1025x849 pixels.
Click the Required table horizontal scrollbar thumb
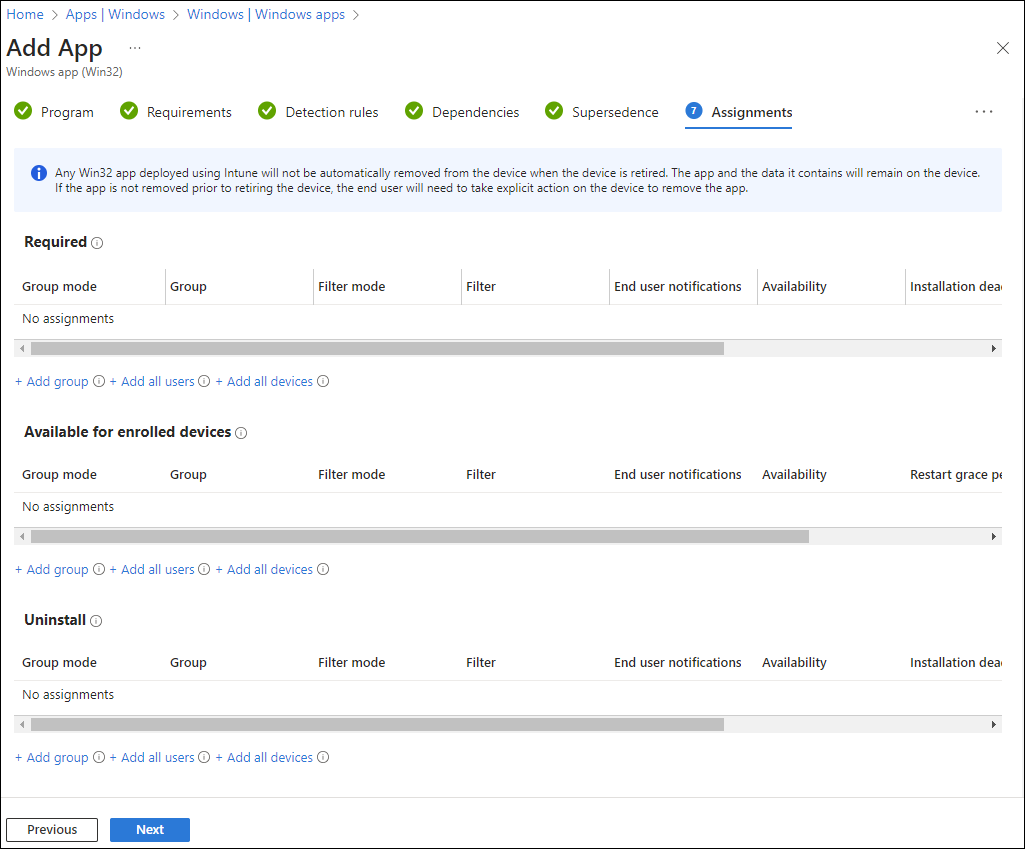pyautogui.click(x=377, y=348)
